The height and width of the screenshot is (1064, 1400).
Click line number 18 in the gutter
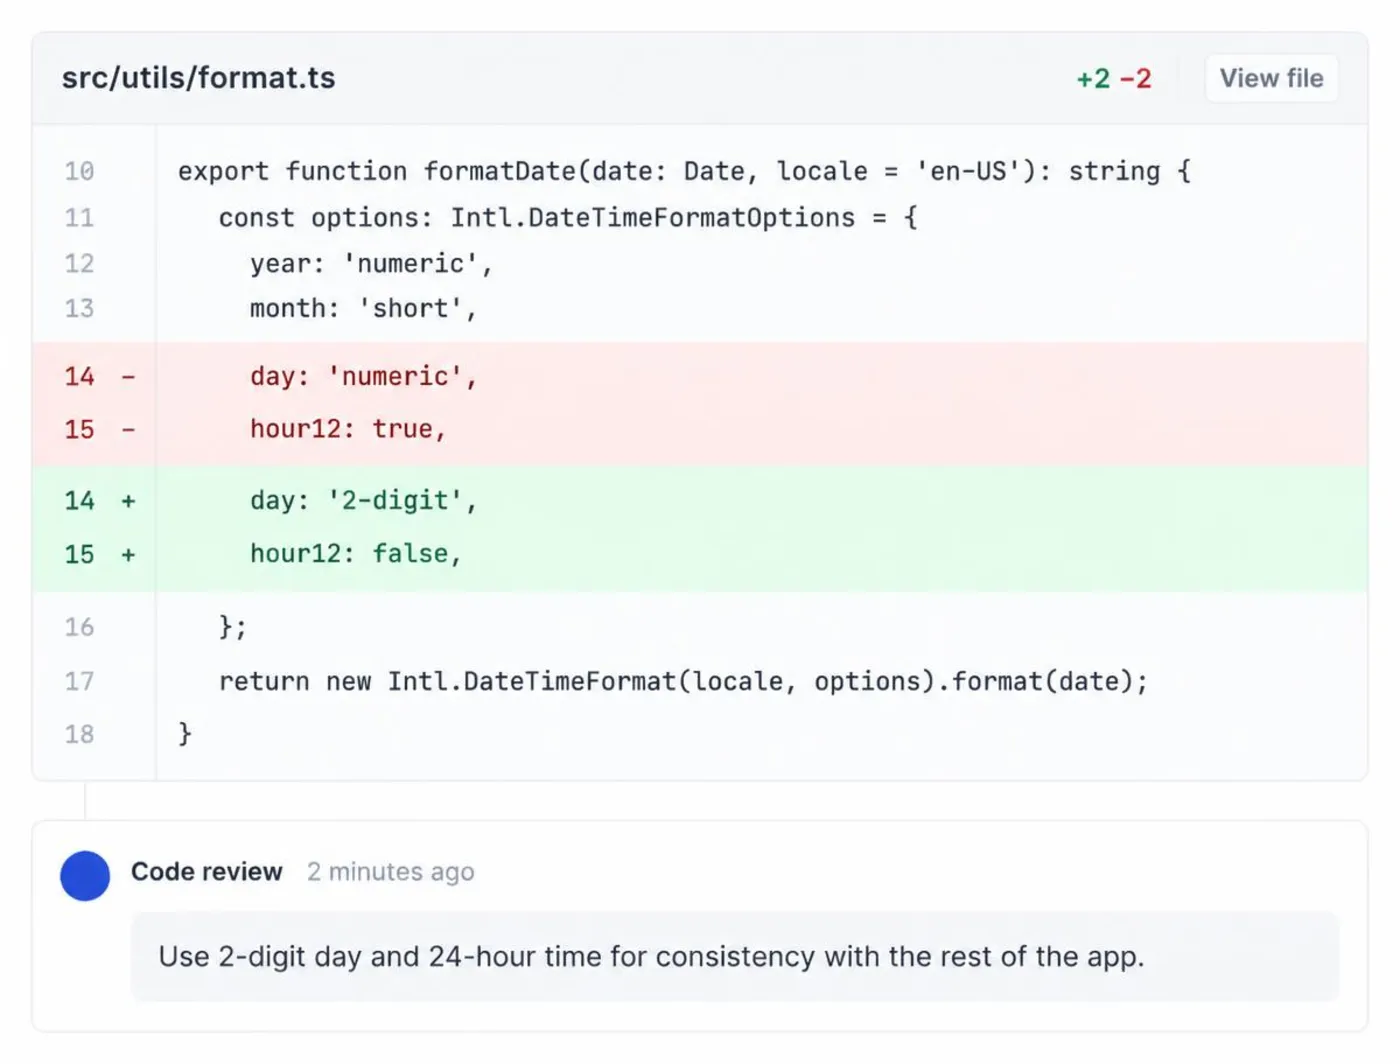click(x=79, y=734)
